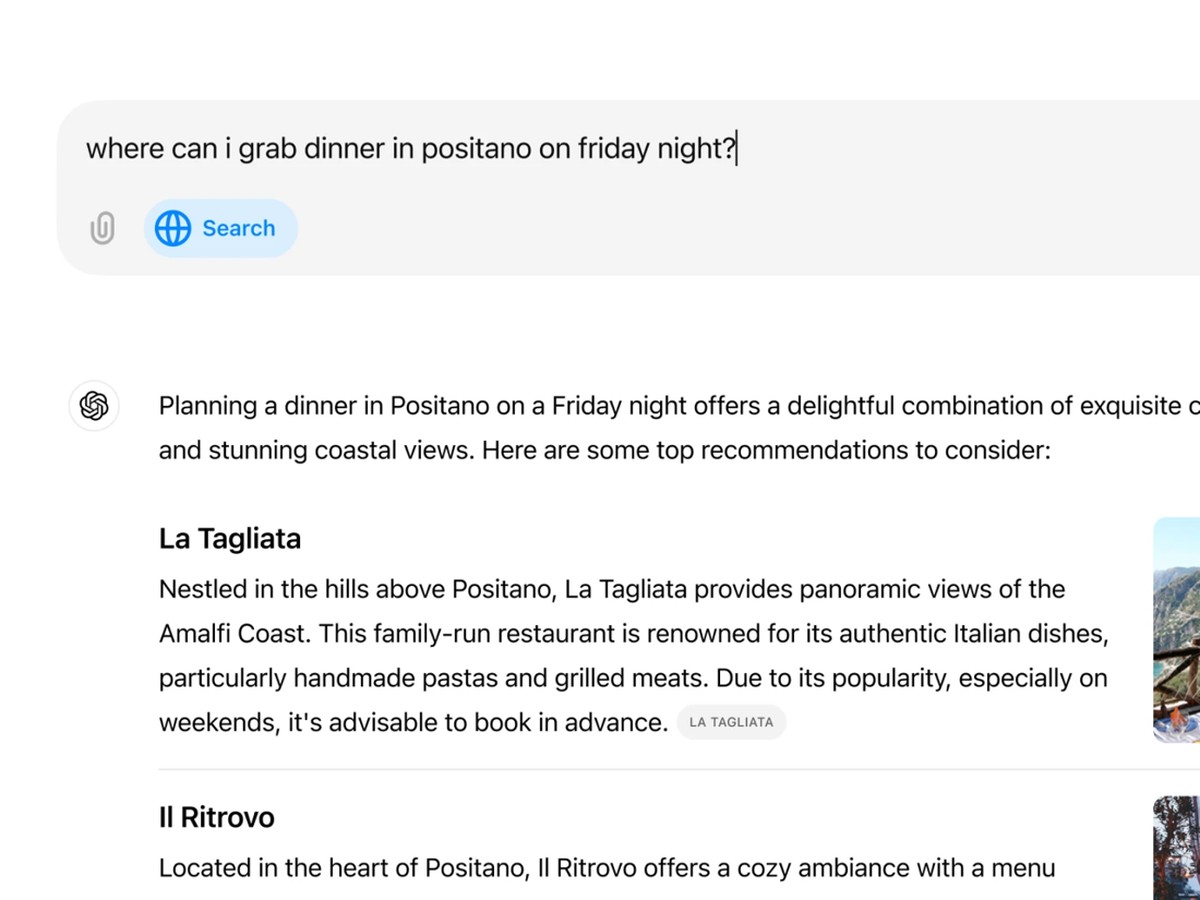Toggle the Search web mode label
The height and width of the screenshot is (900, 1200).
pos(238,229)
